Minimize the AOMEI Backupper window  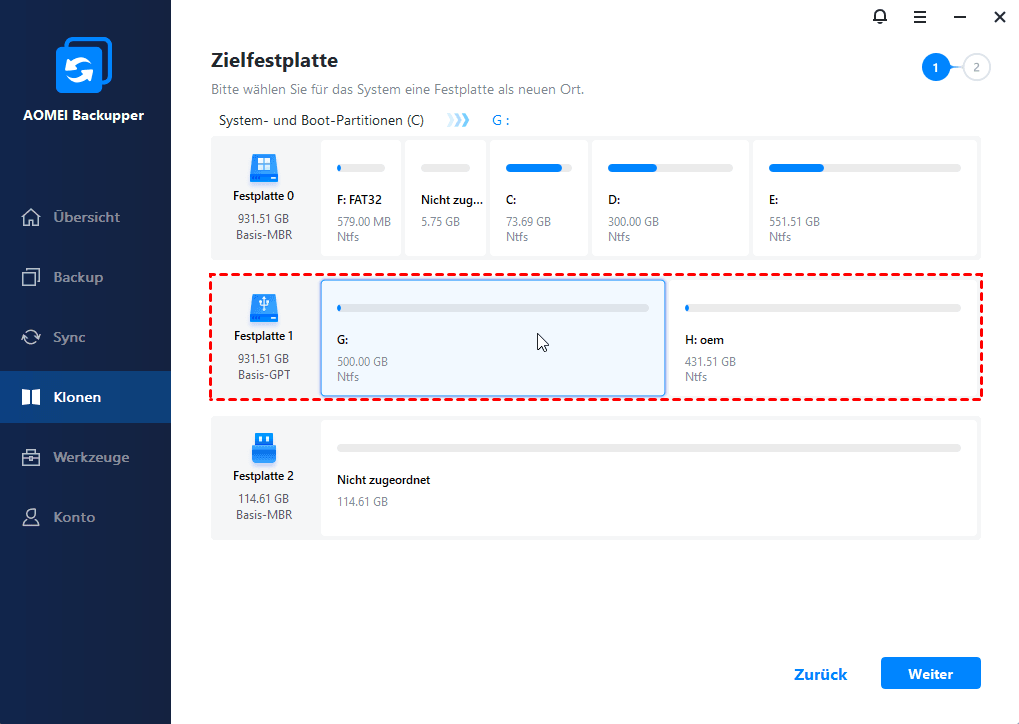(960, 17)
